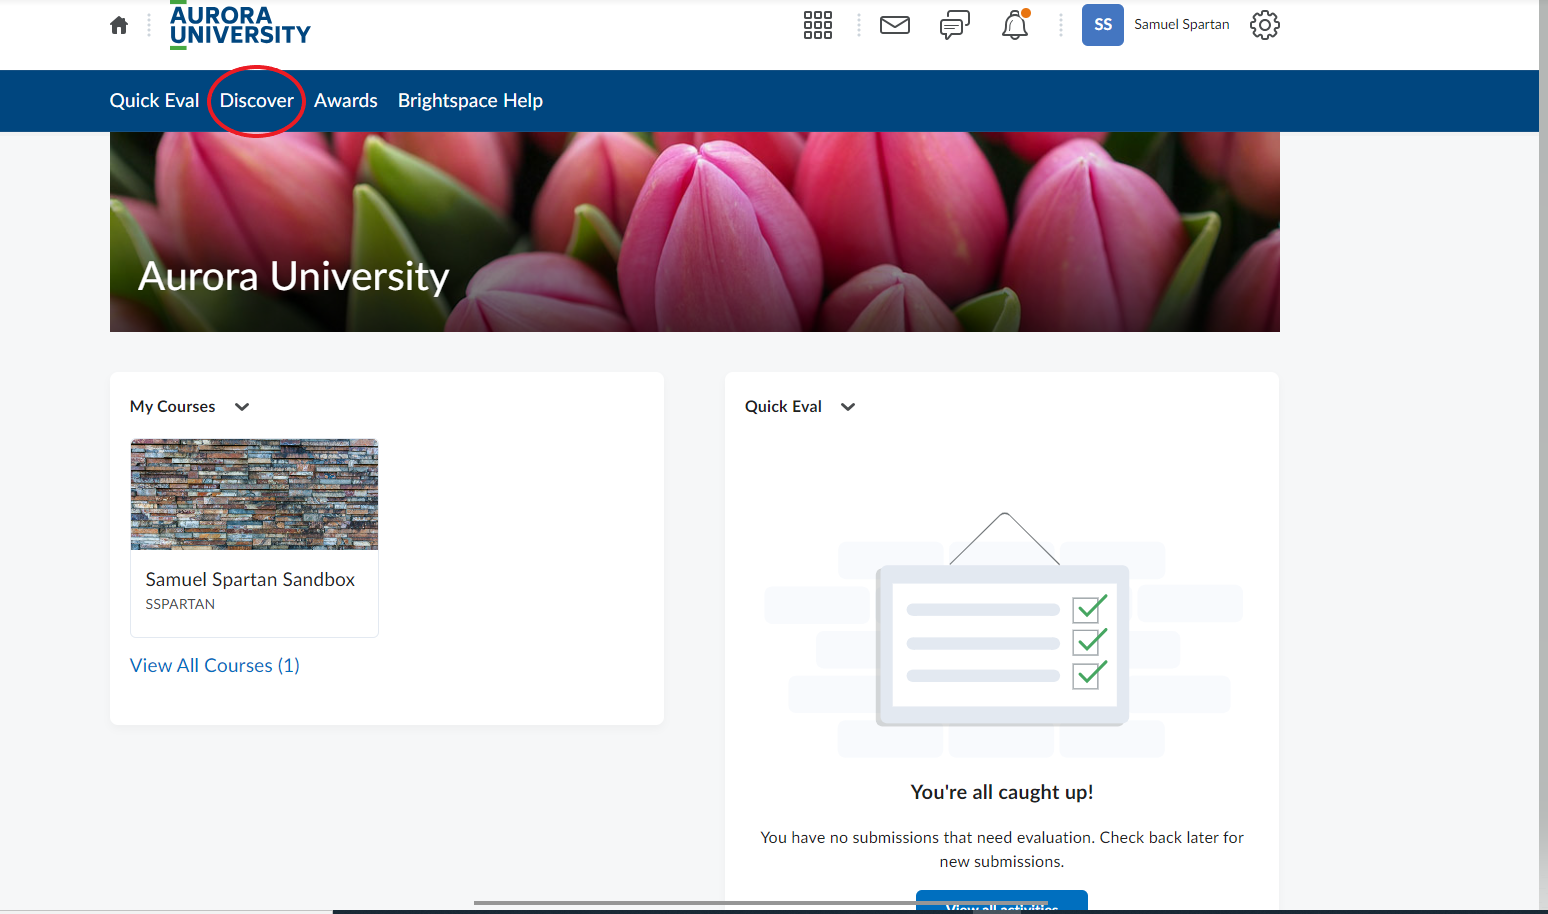Click the SS user avatar
This screenshot has width=1548, height=914.
1103,25
